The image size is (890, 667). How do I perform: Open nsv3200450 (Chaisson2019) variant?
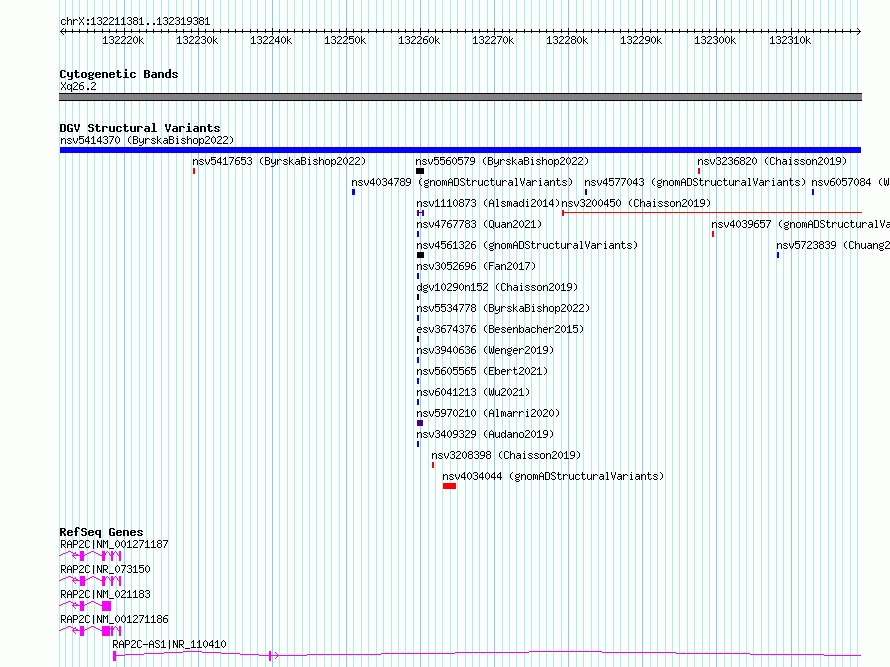pyautogui.click(x=636, y=203)
